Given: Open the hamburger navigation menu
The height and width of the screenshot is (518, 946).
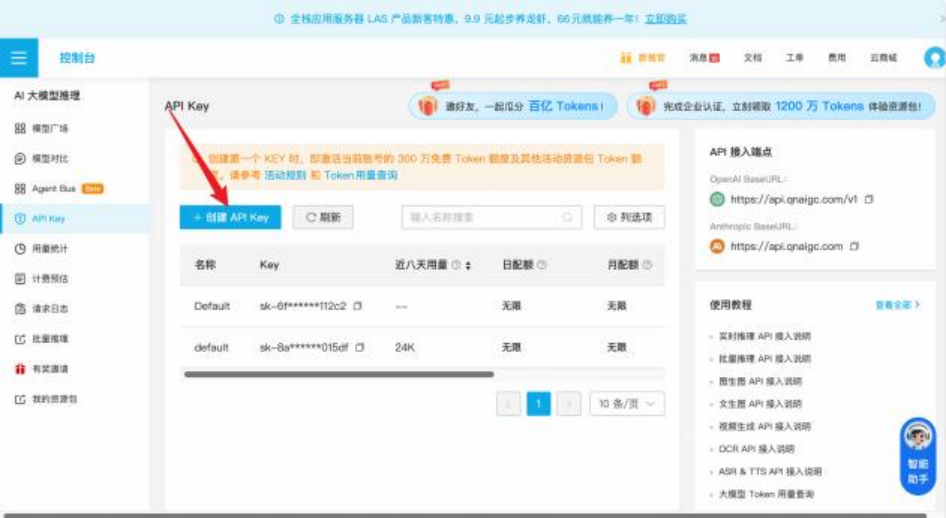Looking at the screenshot, I should (19, 58).
